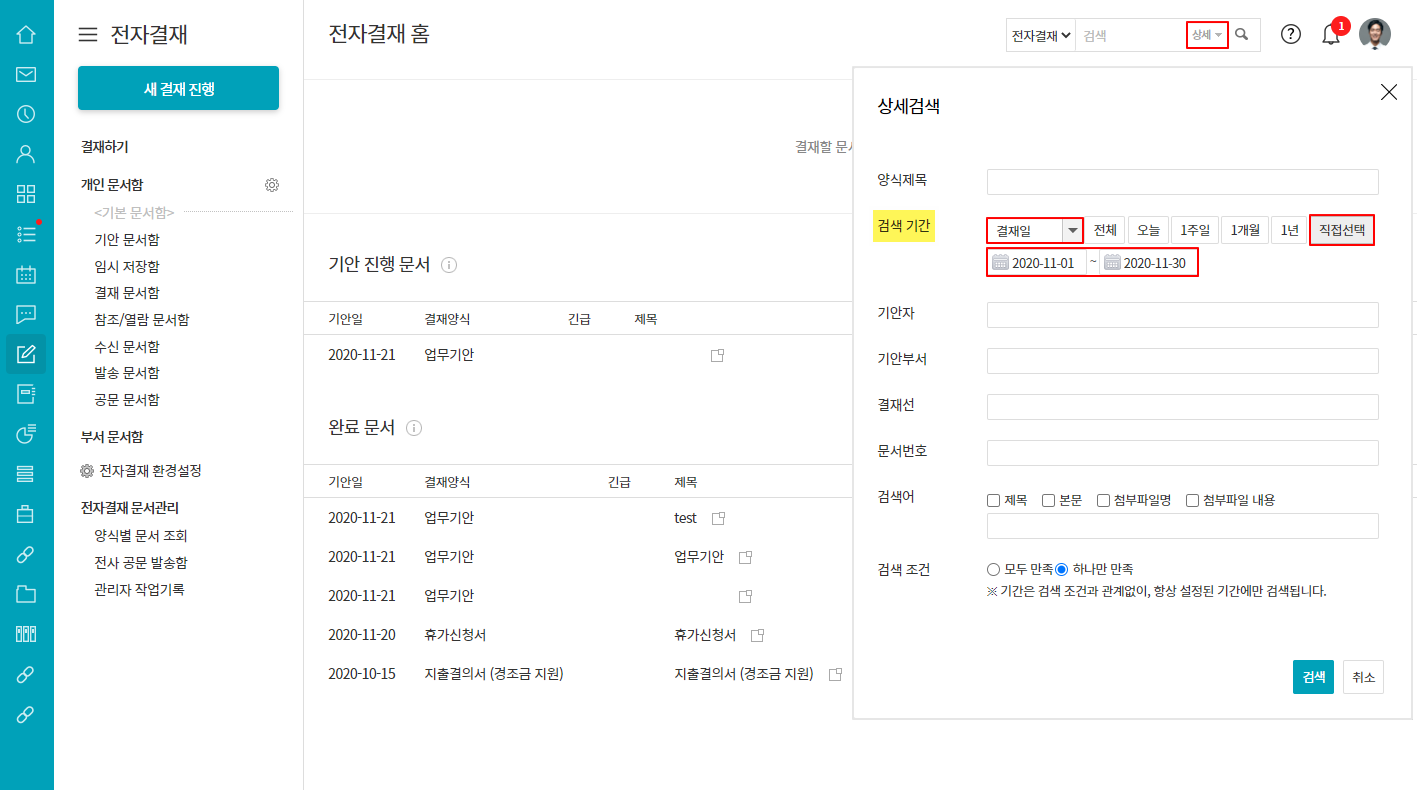The width and height of the screenshot is (1417, 790).
Task: Click the 양식제목 input field
Action: (1182, 182)
